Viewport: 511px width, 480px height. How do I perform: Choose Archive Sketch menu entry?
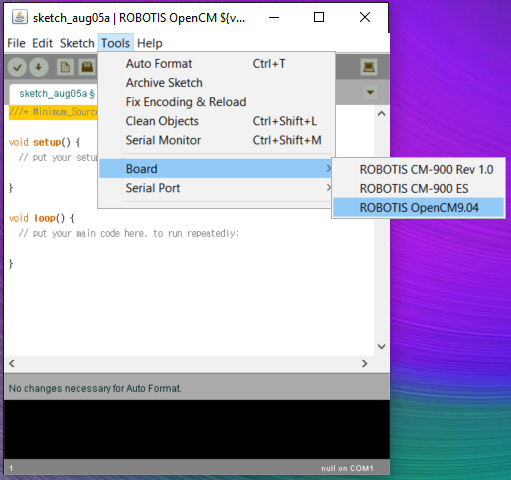164,83
